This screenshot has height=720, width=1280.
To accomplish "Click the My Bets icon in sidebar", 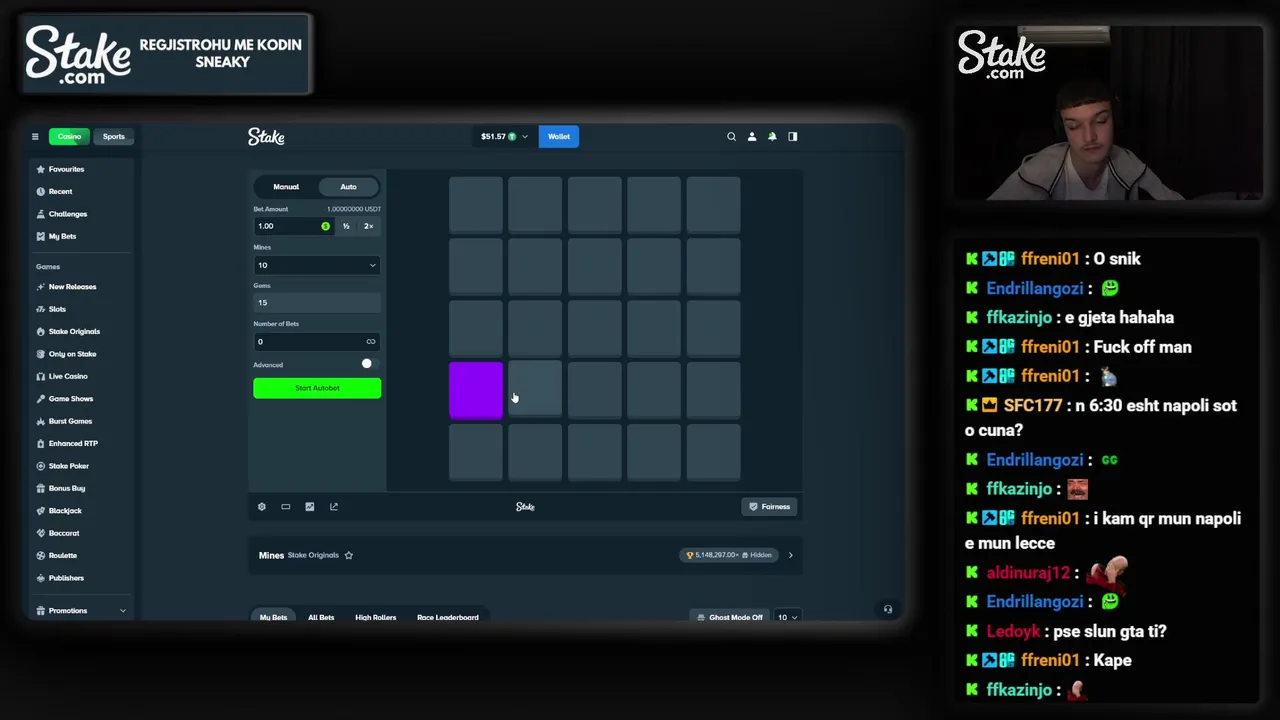I will coord(41,236).
